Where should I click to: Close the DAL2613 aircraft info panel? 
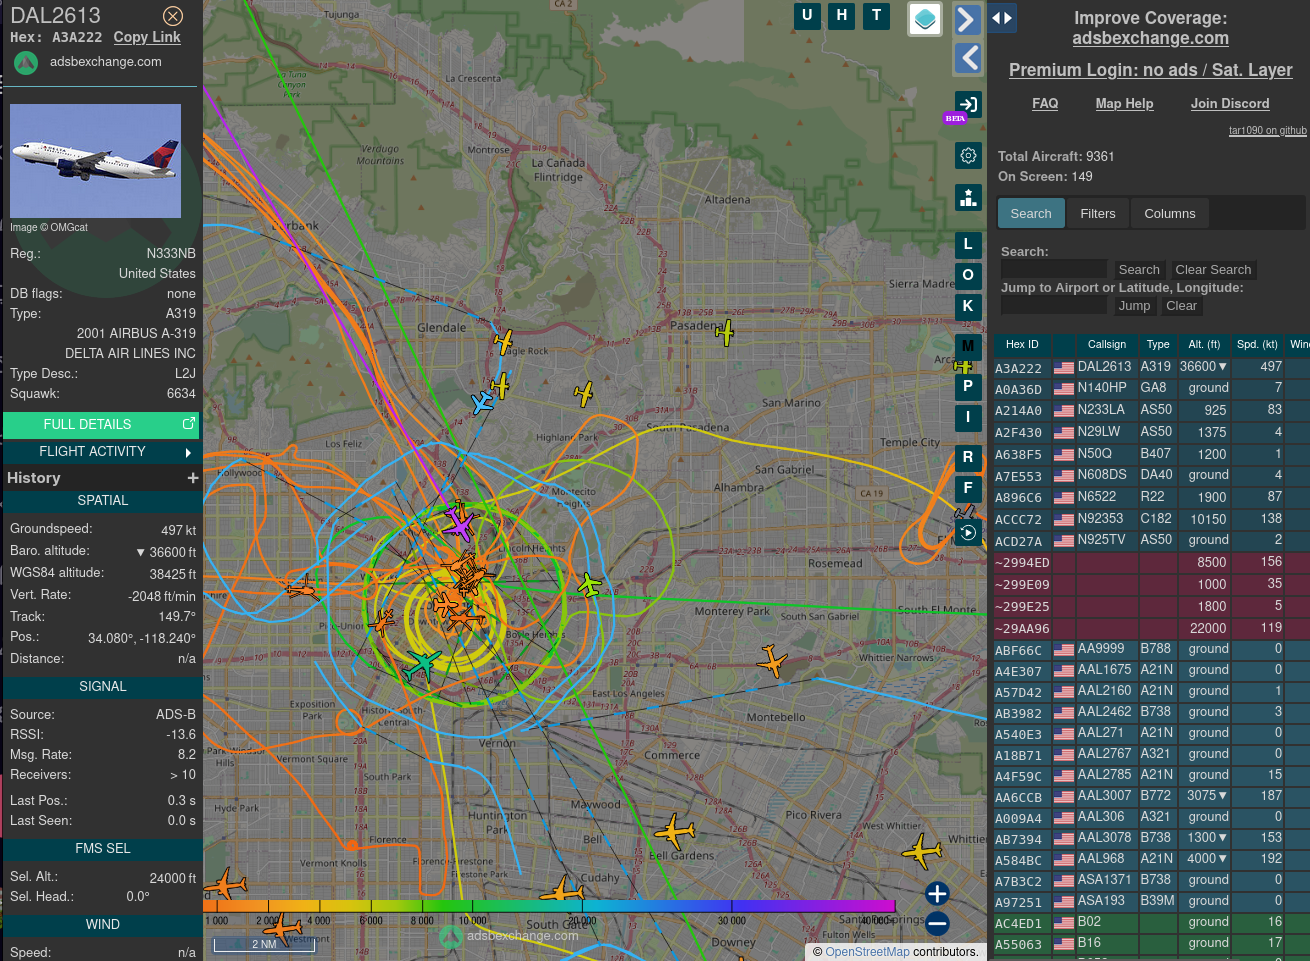[173, 16]
